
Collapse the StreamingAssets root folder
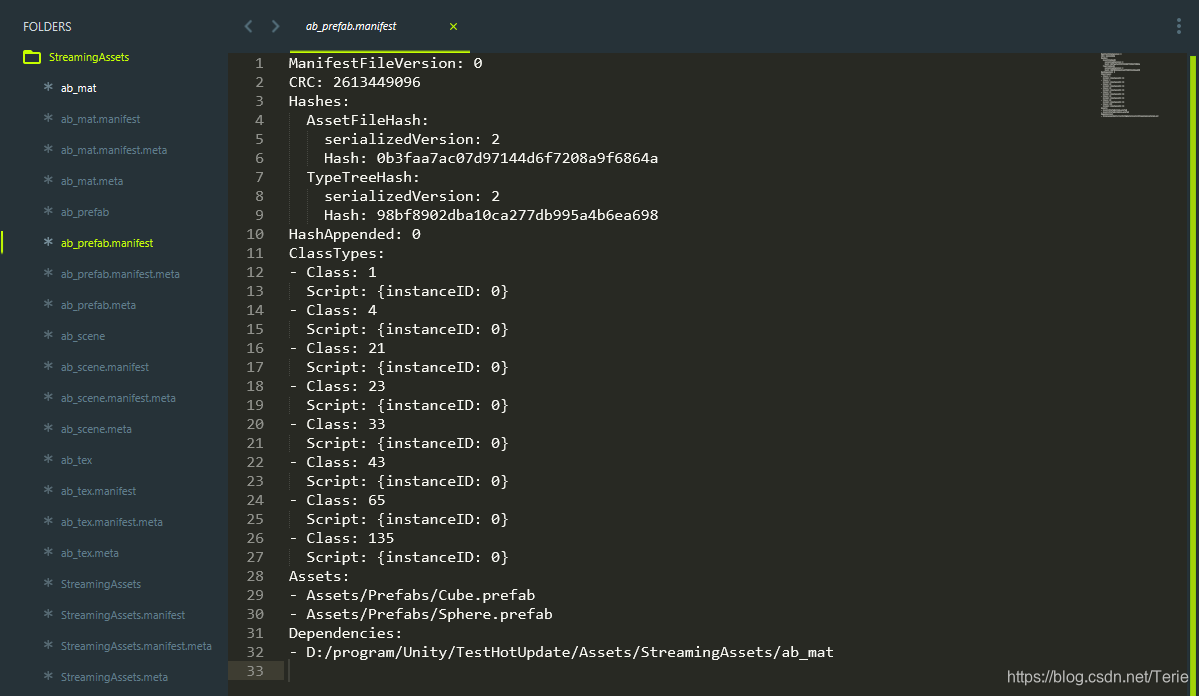89,57
